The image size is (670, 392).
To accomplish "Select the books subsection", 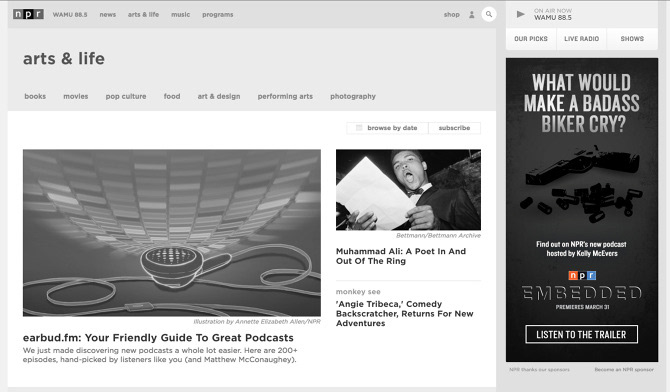I will click(35, 96).
